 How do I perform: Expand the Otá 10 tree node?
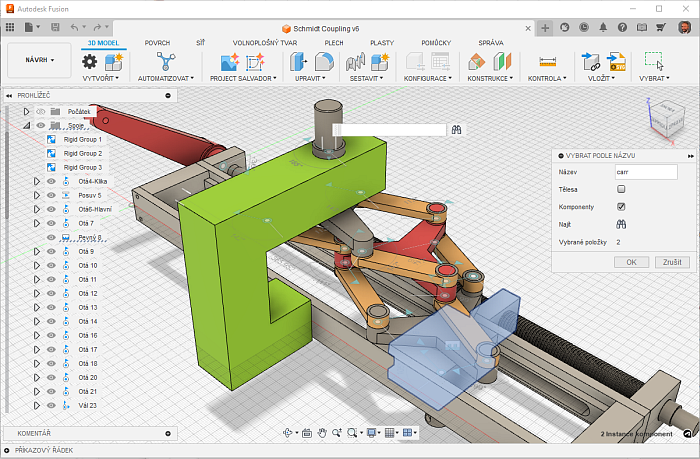click(37, 266)
